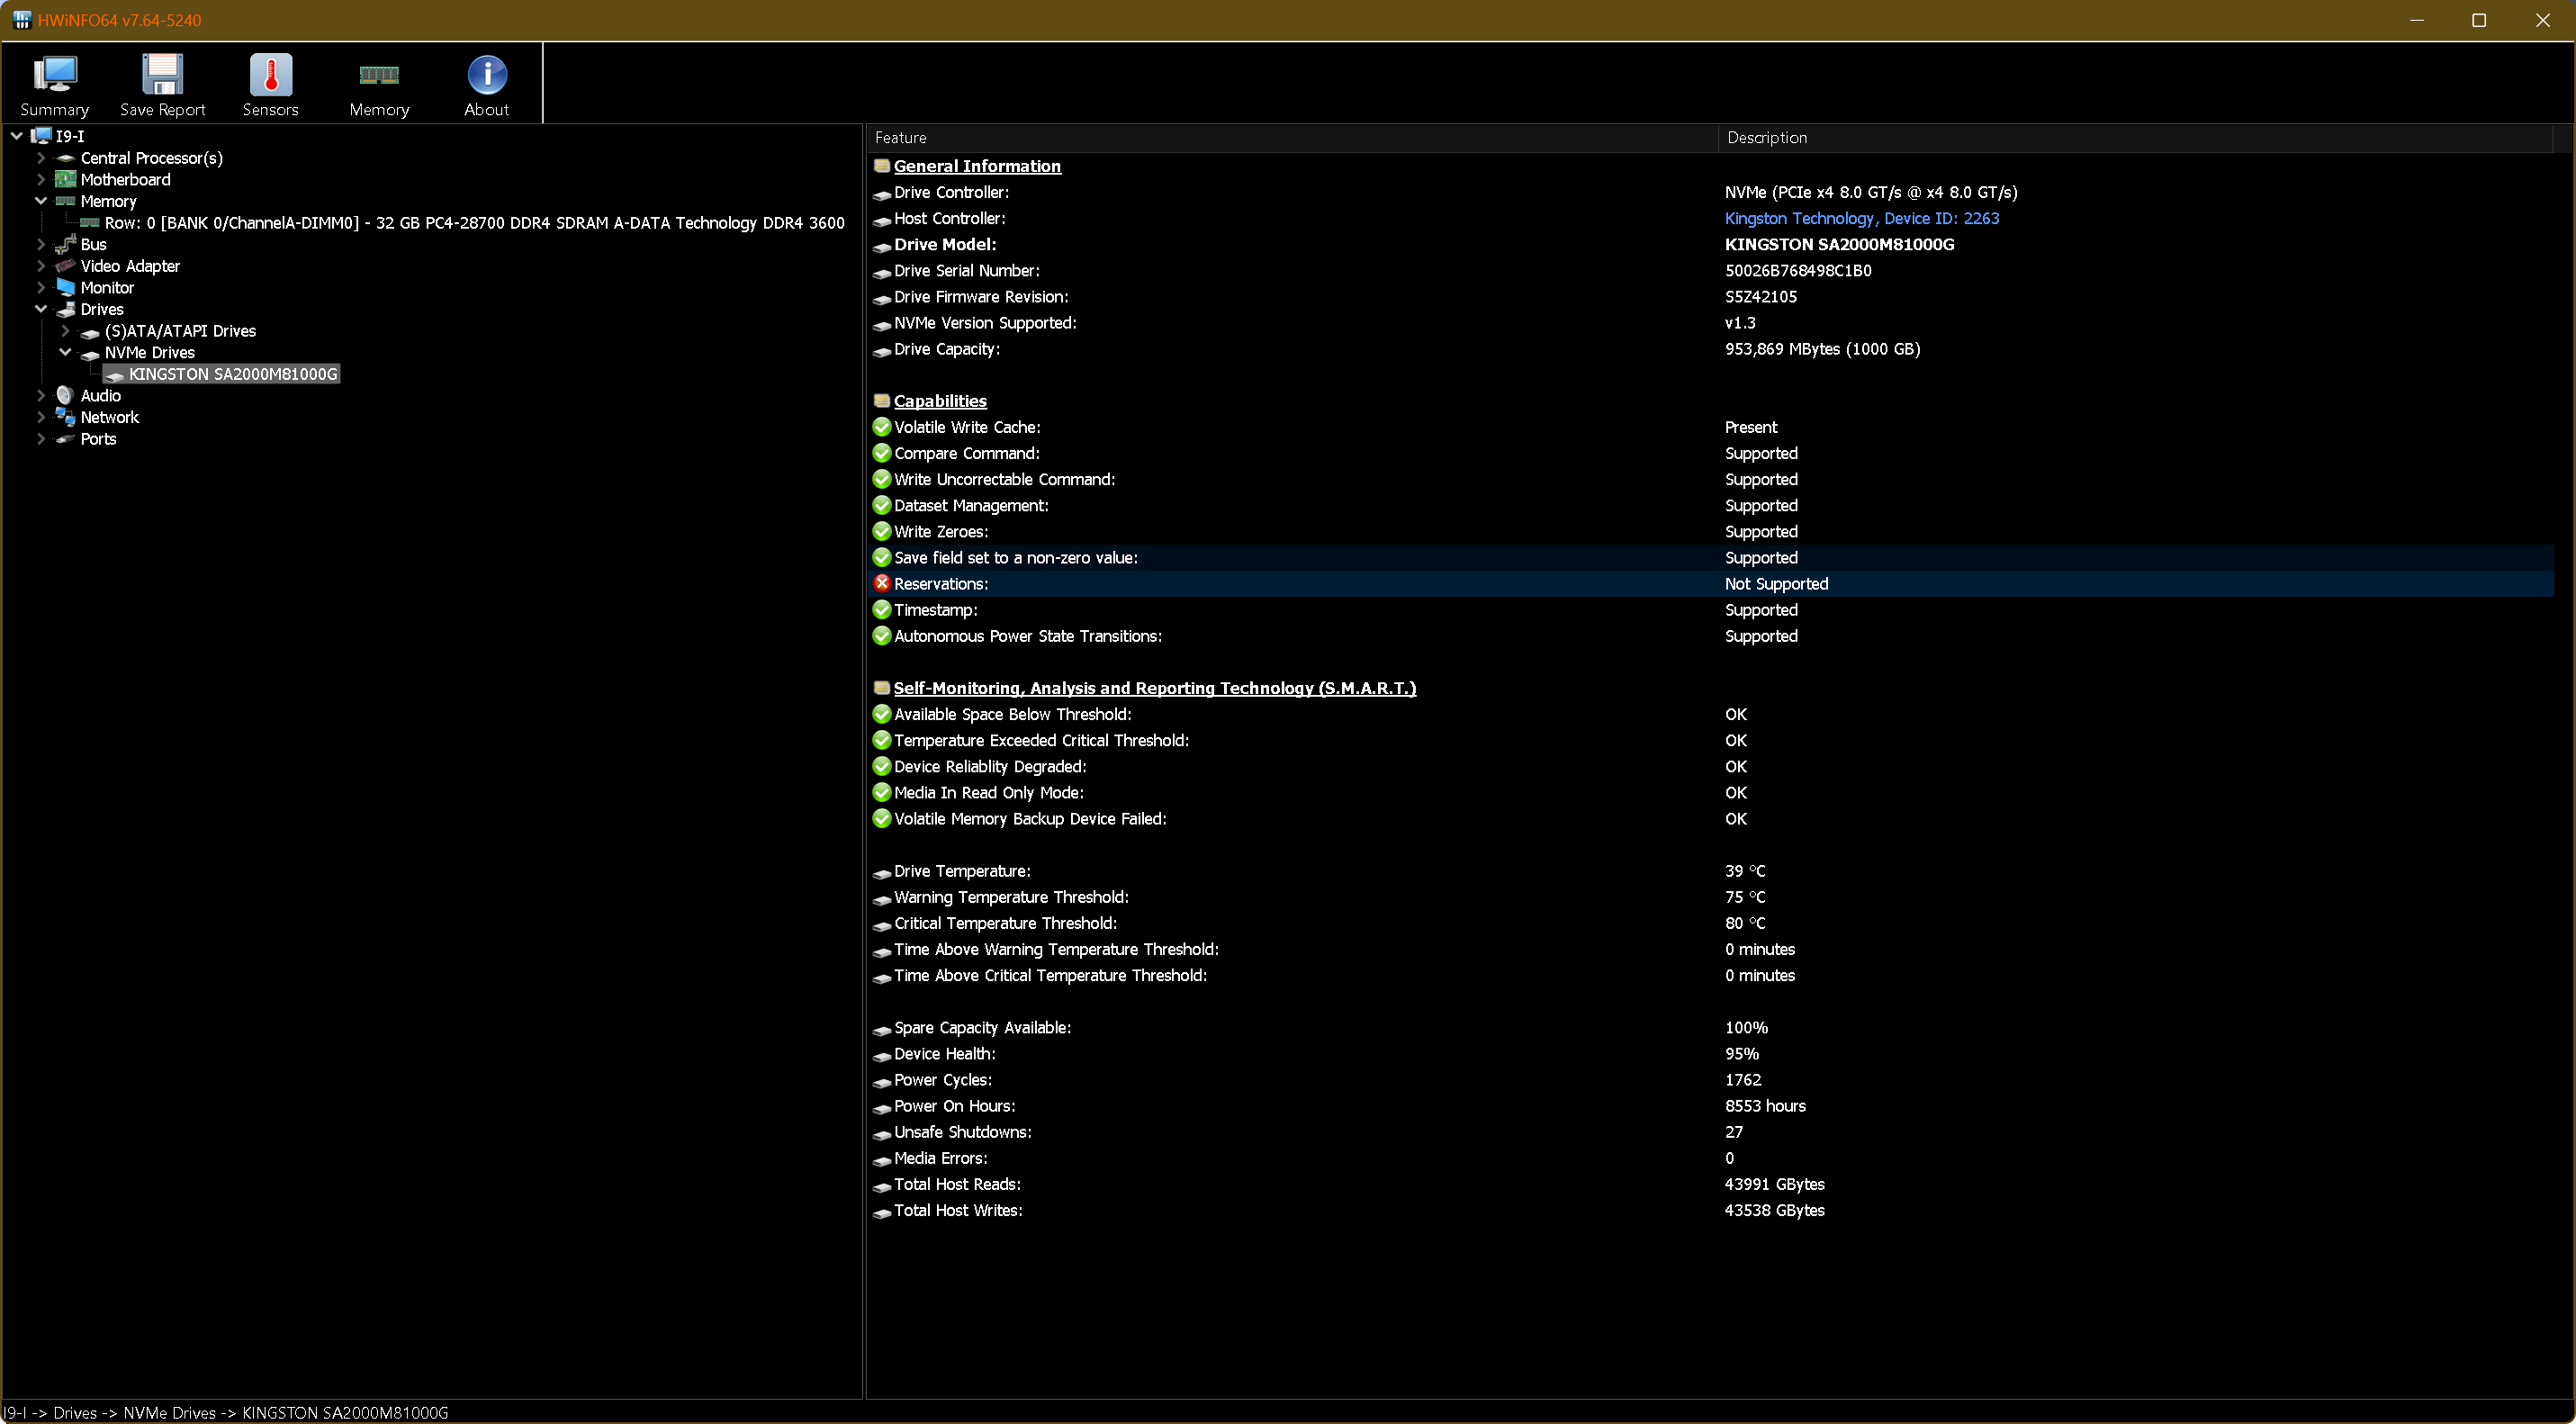Collapse the Drives tree node
Image resolution: width=2576 pixels, height=1424 pixels.
click(41, 309)
